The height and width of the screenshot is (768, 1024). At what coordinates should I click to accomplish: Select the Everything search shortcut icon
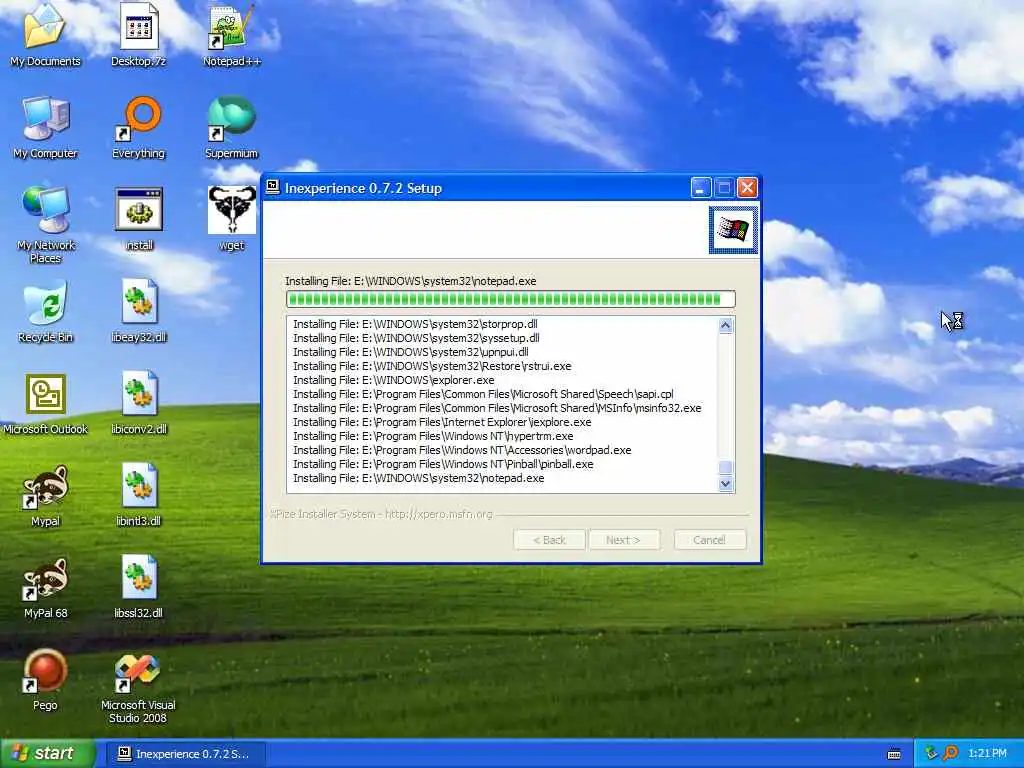tap(138, 127)
